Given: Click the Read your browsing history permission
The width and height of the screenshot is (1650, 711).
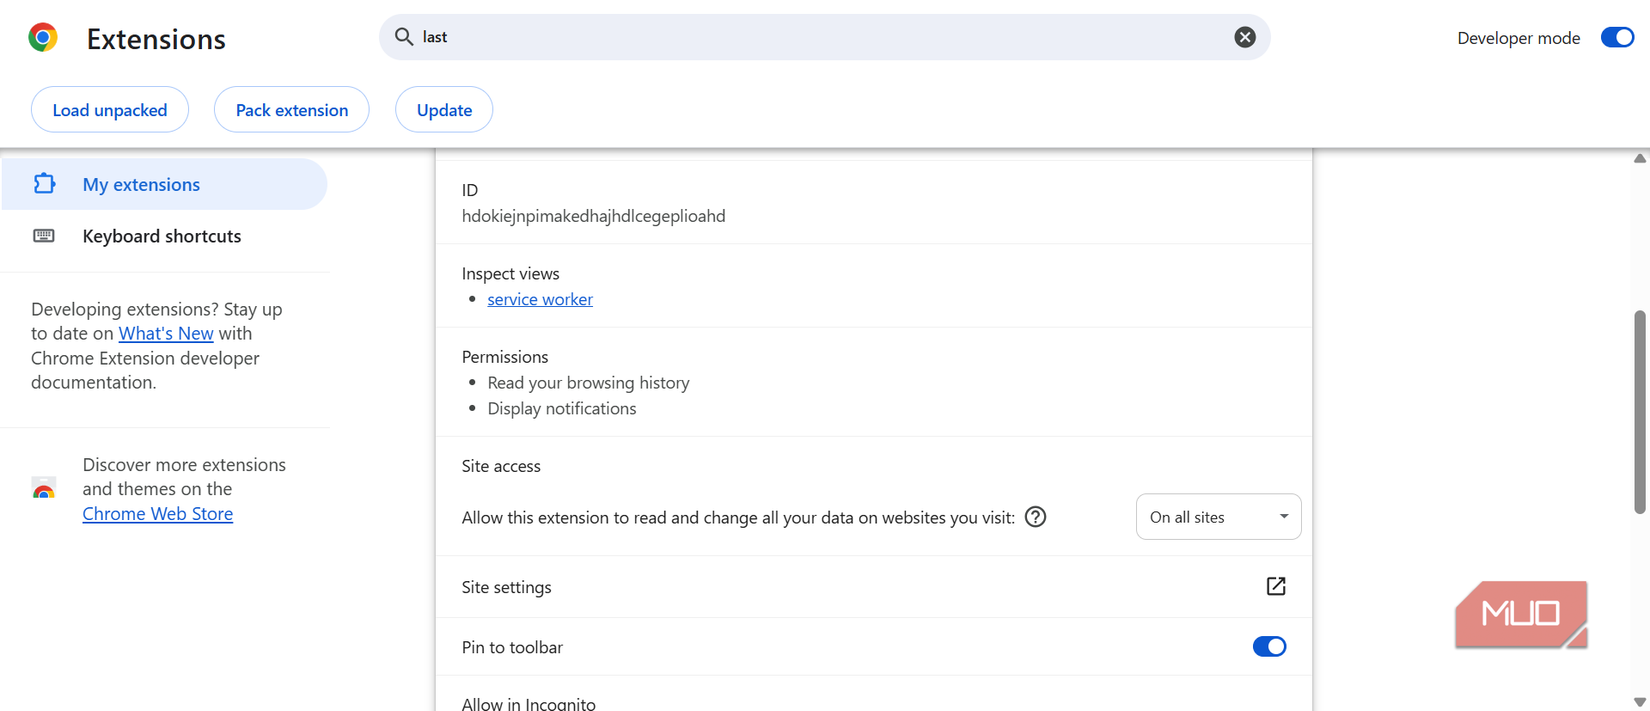Looking at the screenshot, I should [588, 383].
